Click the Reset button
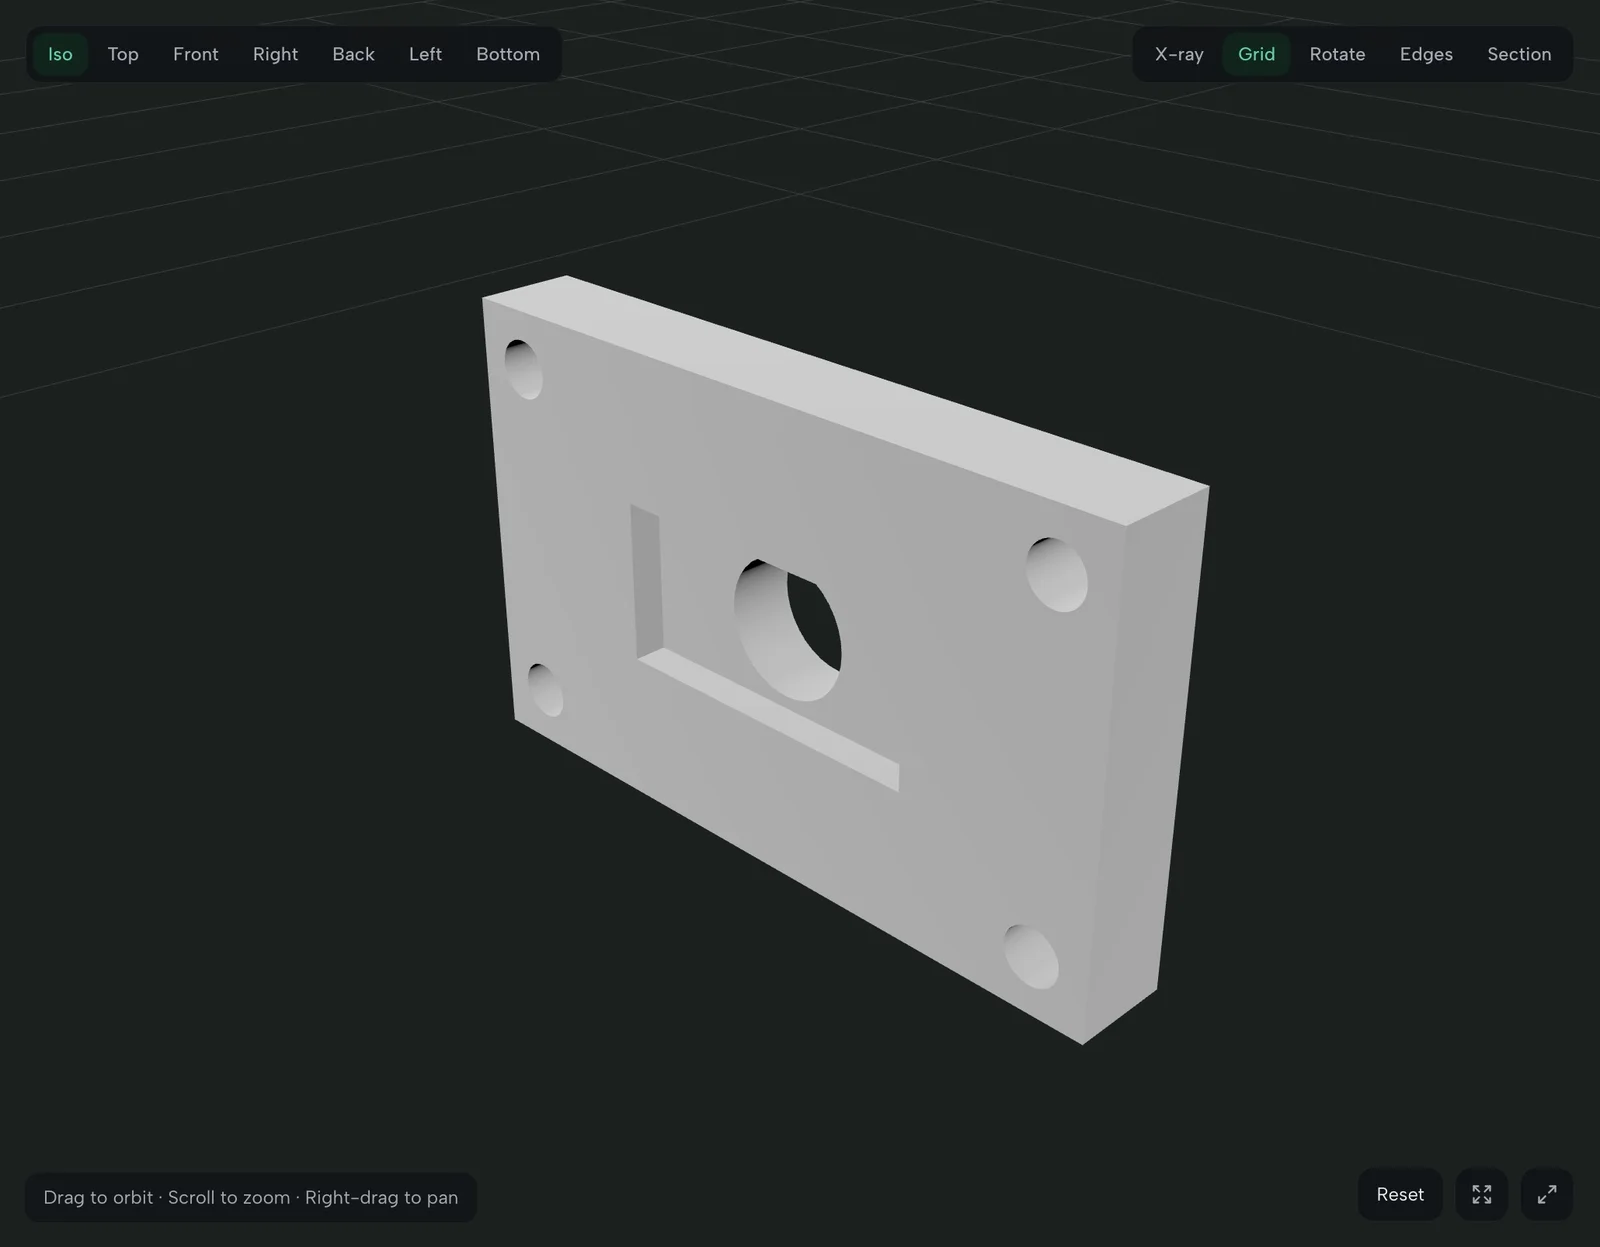Viewport: 1600px width, 1247px height. [1400, 1194]
